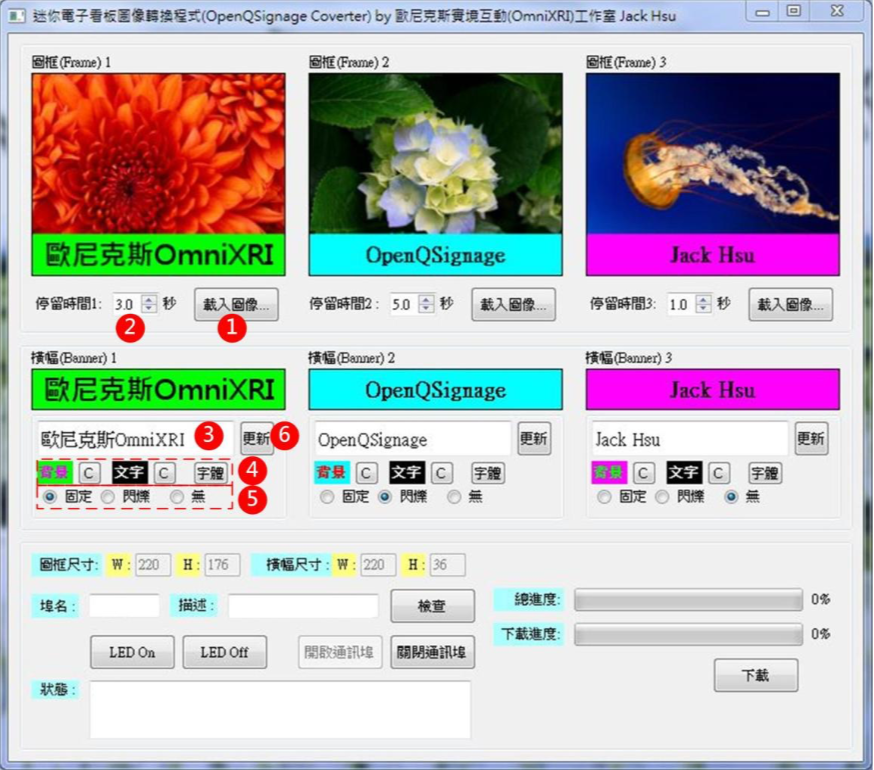874x770 pixels.
Task: Load image for Frame 1
Action: pos(236,304)
